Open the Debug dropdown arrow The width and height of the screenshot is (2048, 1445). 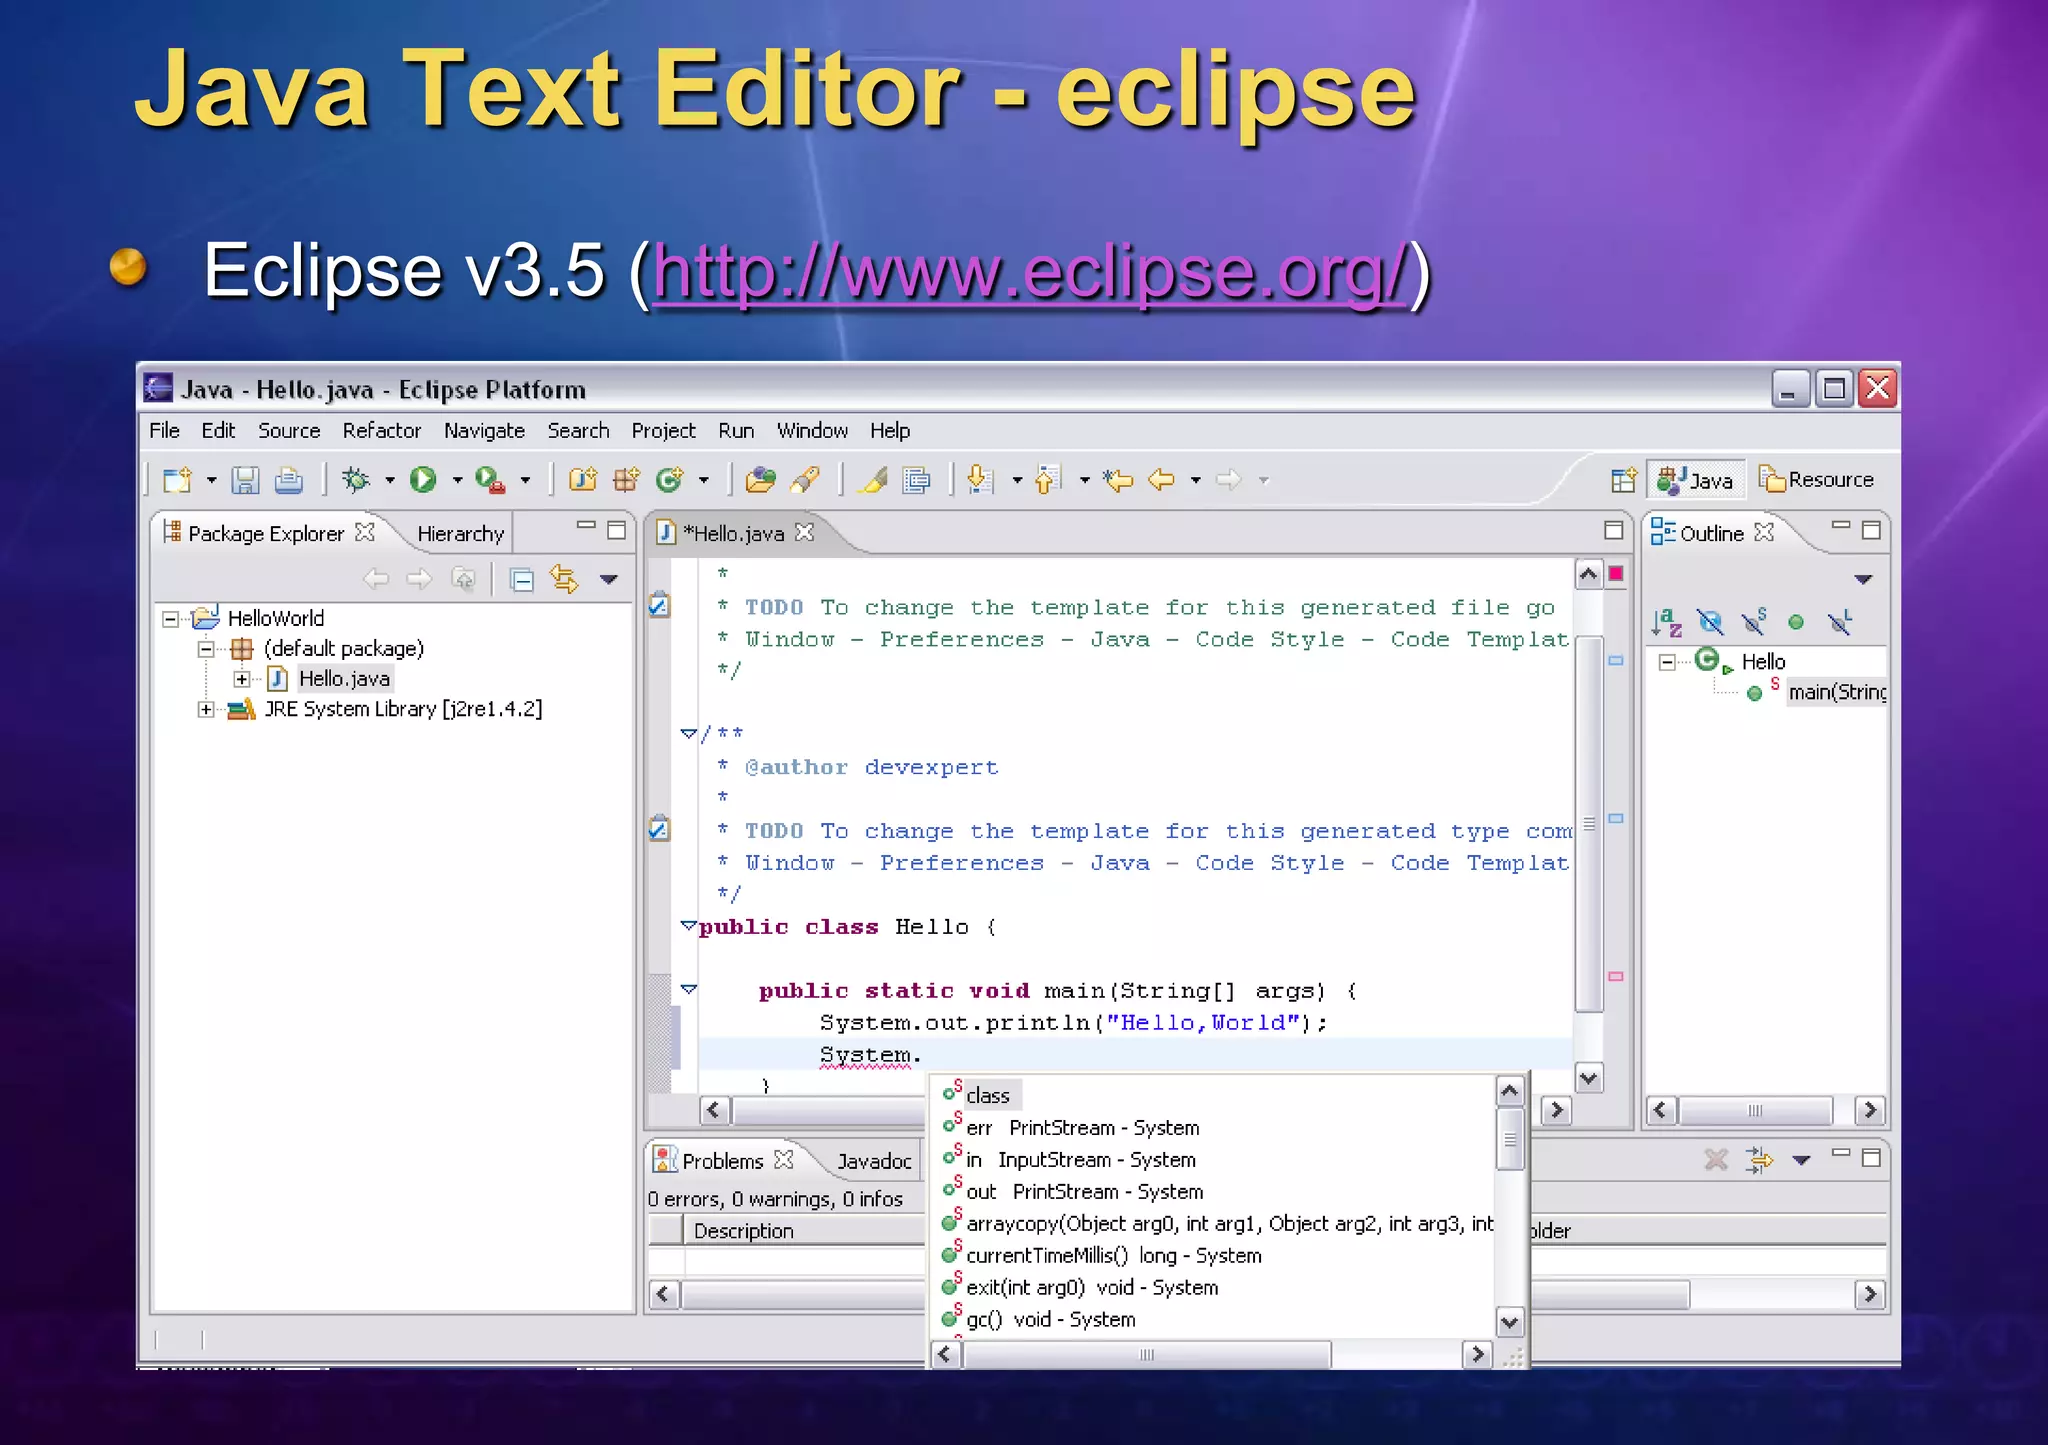tap(389, 481)
